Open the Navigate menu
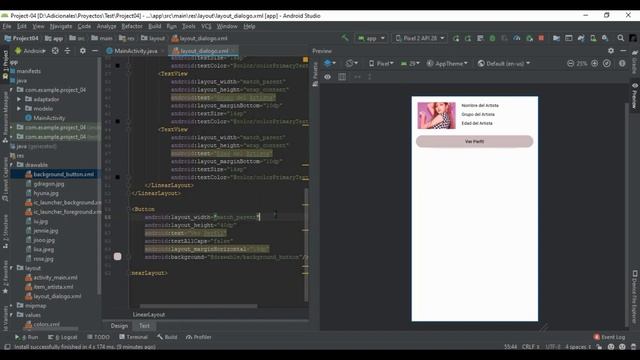This screenshot has height=360, width=640. pos(61,26)
